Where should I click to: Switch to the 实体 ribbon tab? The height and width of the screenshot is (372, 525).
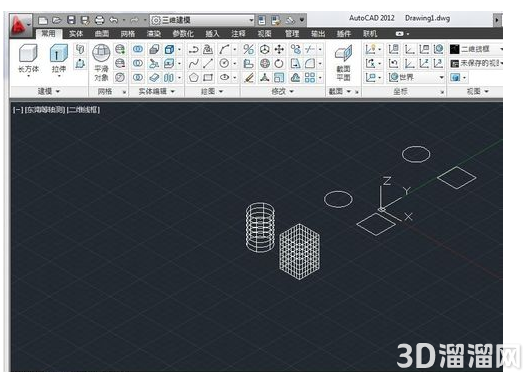[76, 33]
